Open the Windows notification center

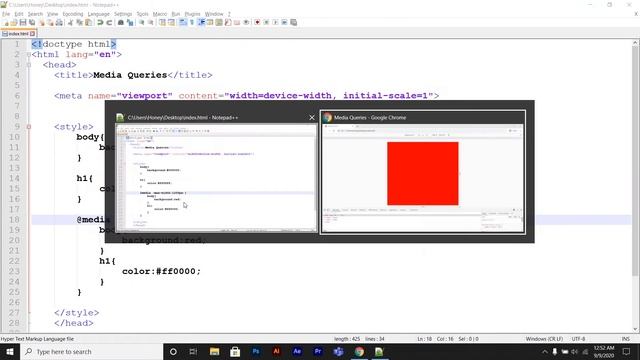pos(627,351)
